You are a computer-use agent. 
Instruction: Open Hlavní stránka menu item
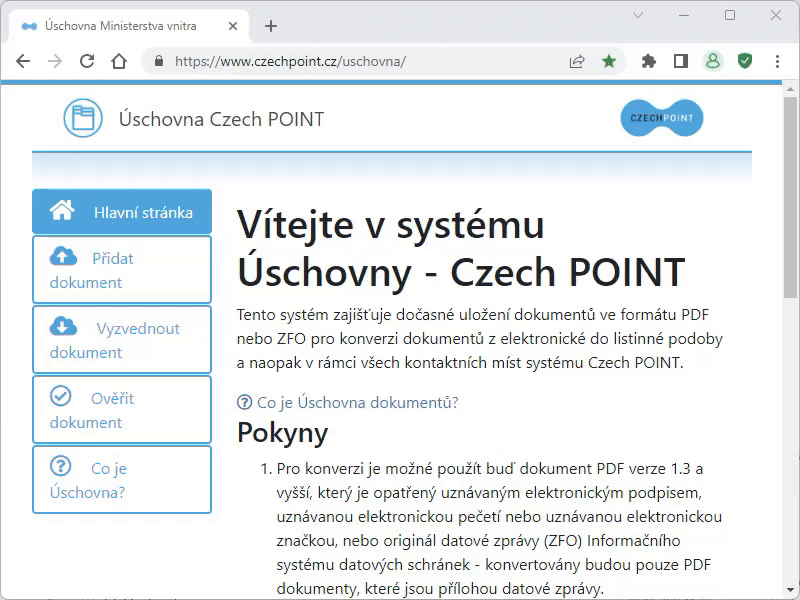coord(122,212)
